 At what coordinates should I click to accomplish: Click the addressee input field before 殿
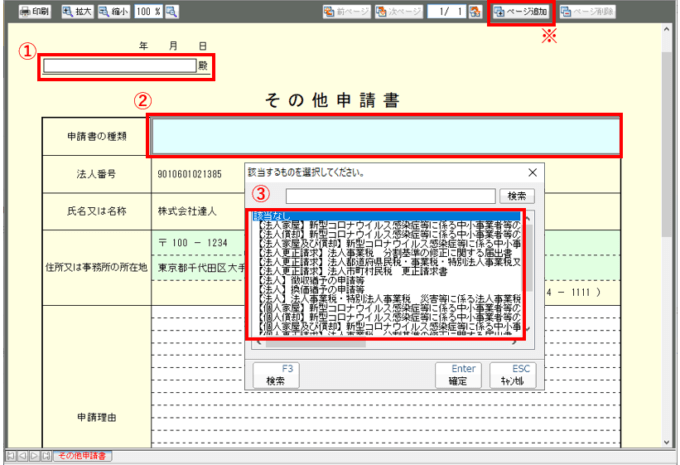[120, 66]
